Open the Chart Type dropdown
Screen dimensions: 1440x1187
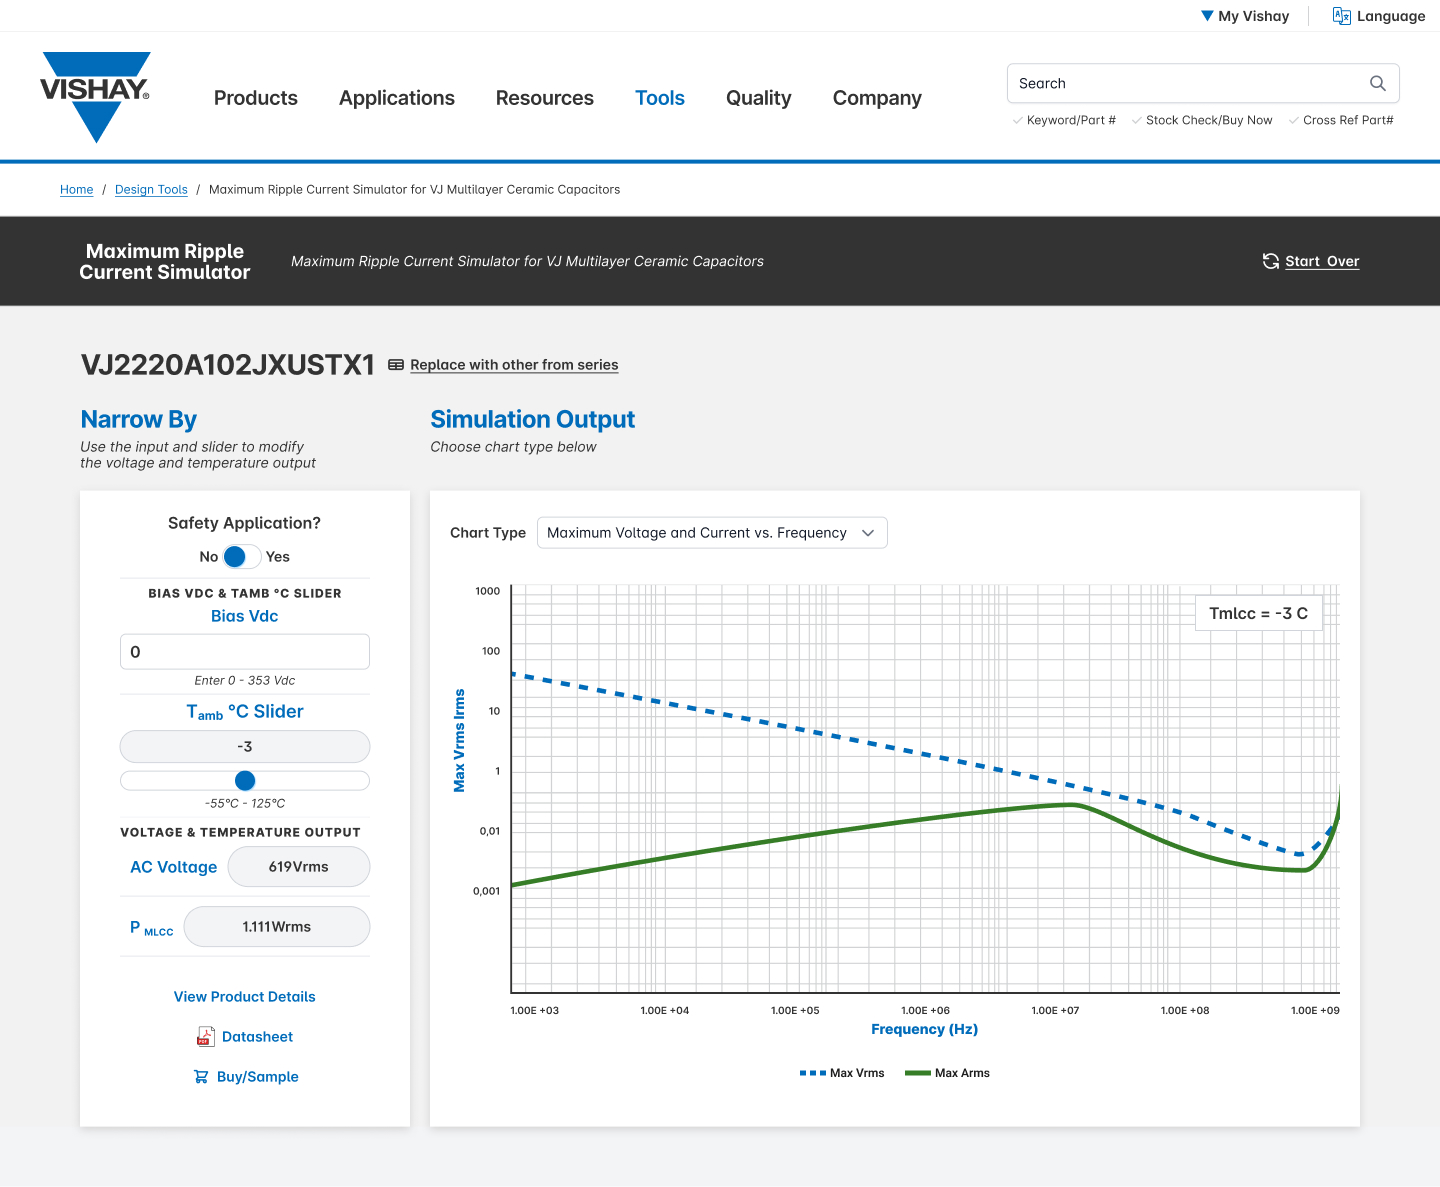(x=712, y=533)
